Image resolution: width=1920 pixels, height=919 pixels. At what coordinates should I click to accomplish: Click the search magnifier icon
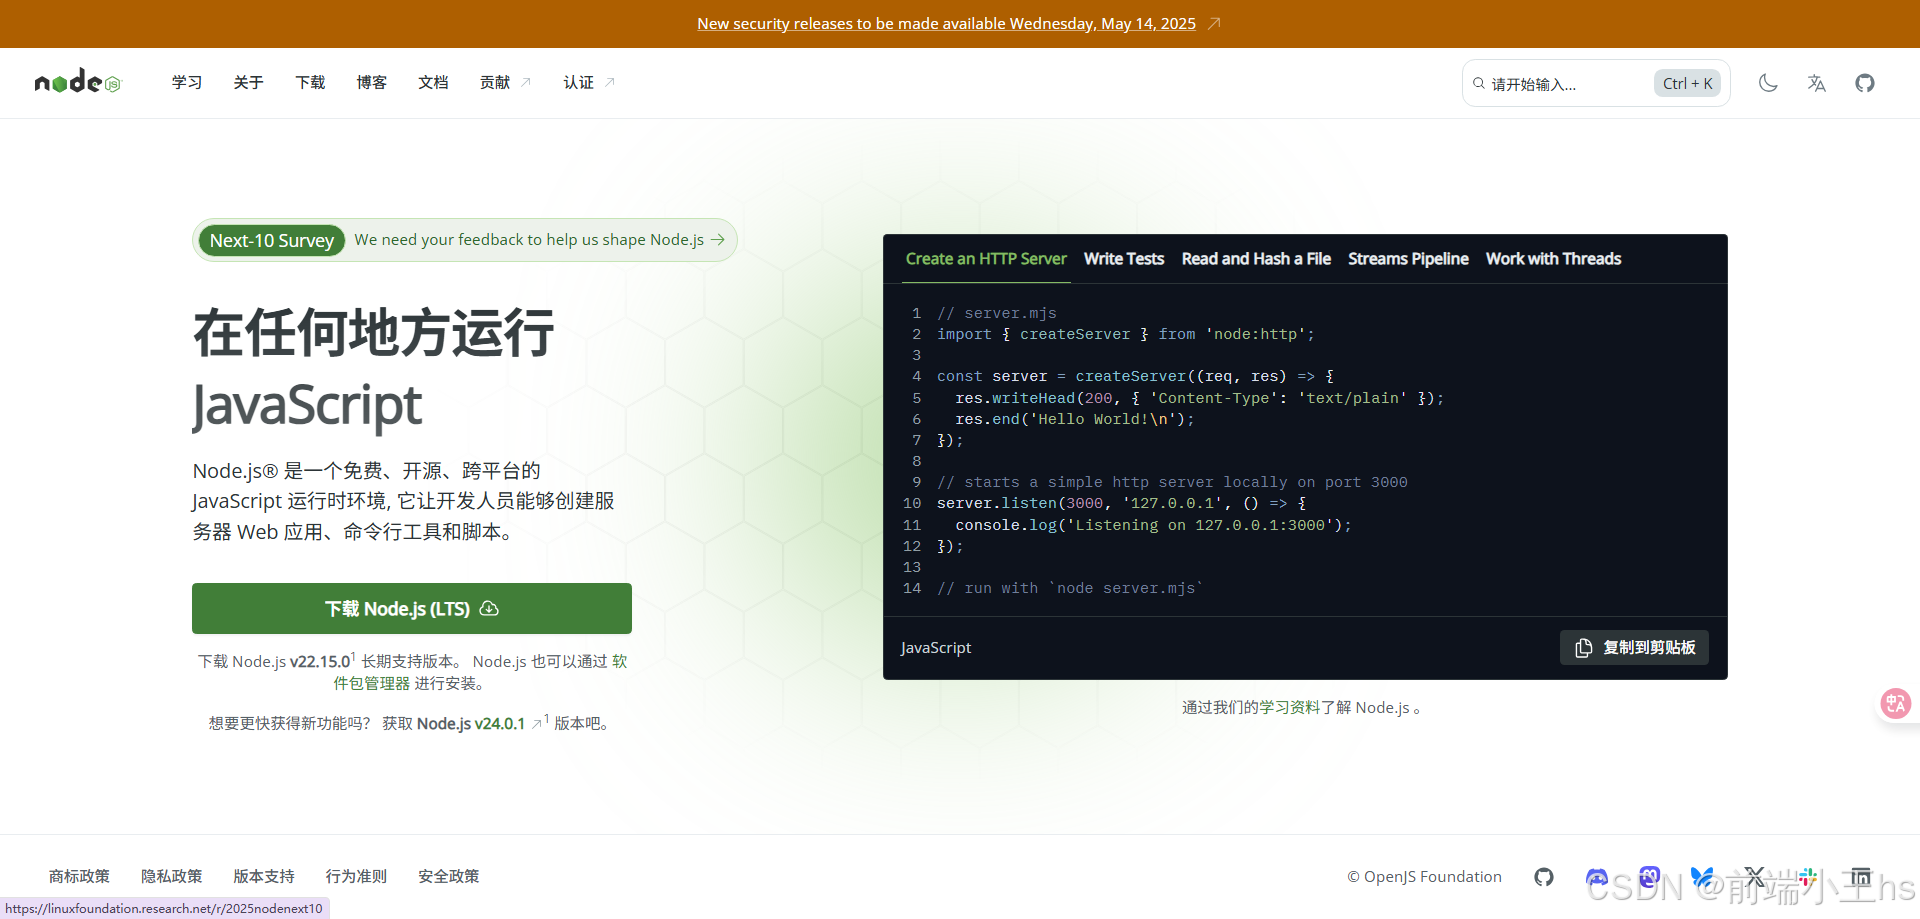coord(1479,84)
